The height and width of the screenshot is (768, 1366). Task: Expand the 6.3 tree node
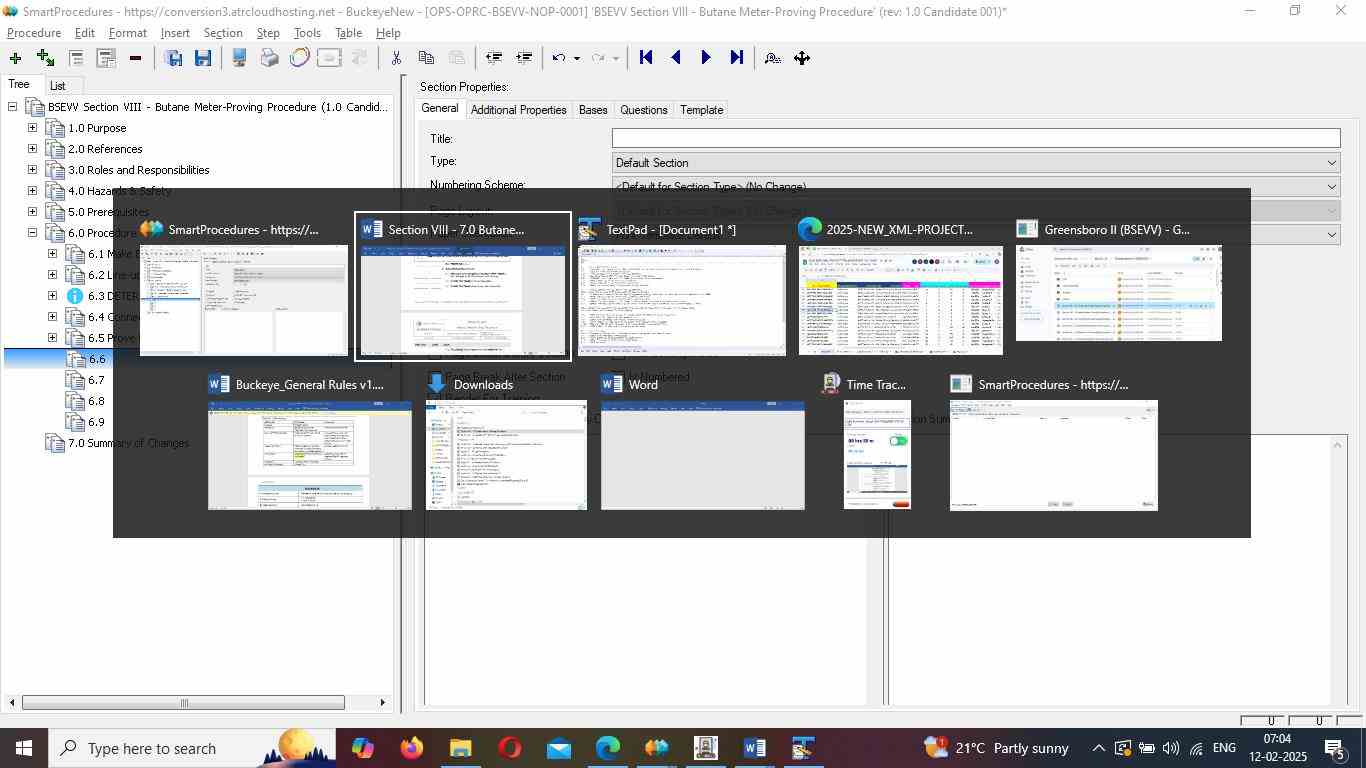52,296
